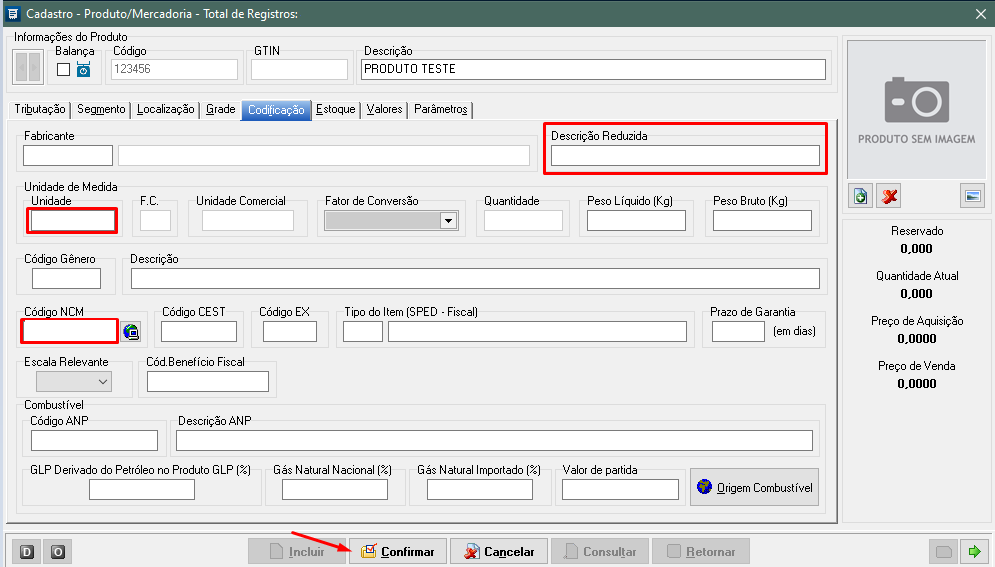Click into the Código NCM field
Viewport: 995px width, 567px height.
click(x=70, y=331)
